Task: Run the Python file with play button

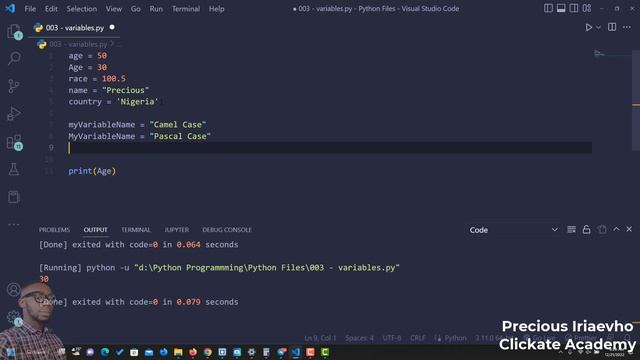Action: click(588, 27)
